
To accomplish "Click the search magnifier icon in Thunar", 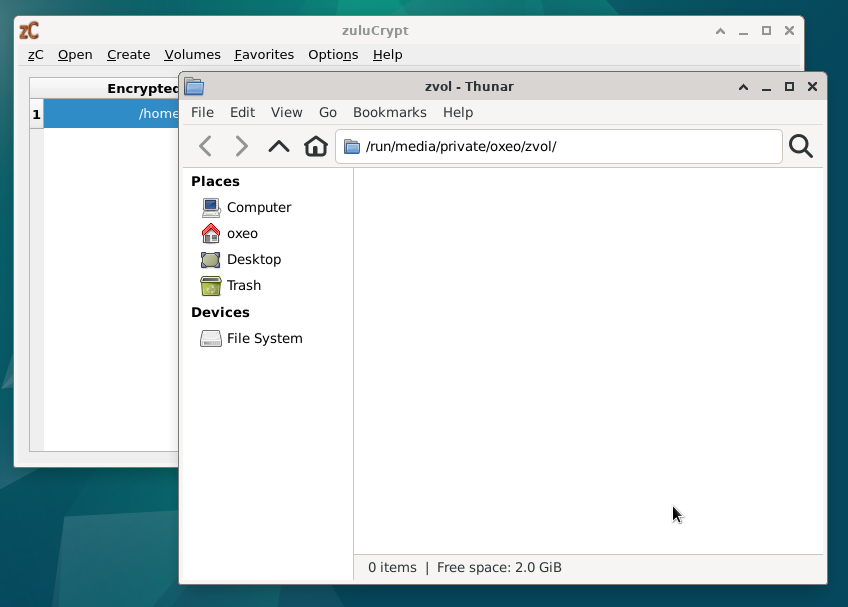I will 801,146.
